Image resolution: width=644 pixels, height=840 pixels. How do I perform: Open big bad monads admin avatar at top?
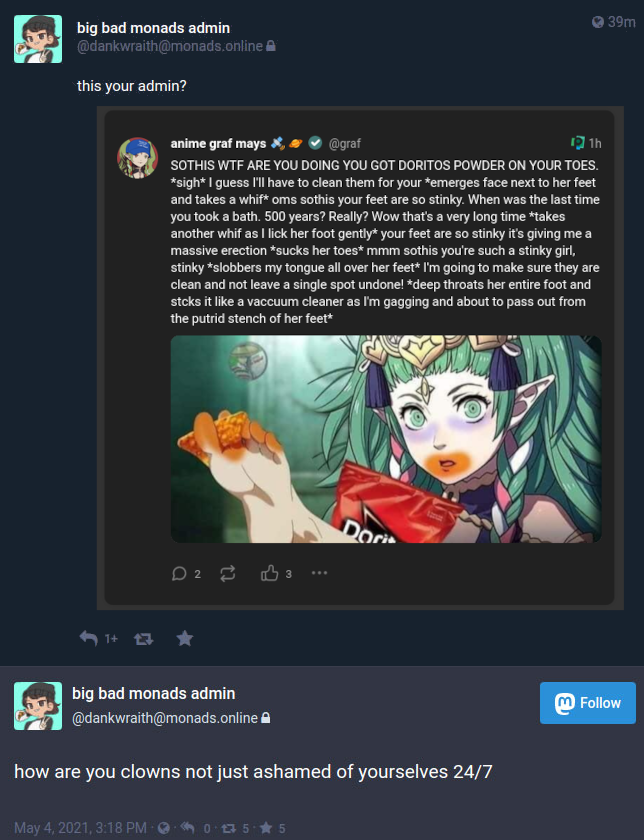[x=38, y=39]
